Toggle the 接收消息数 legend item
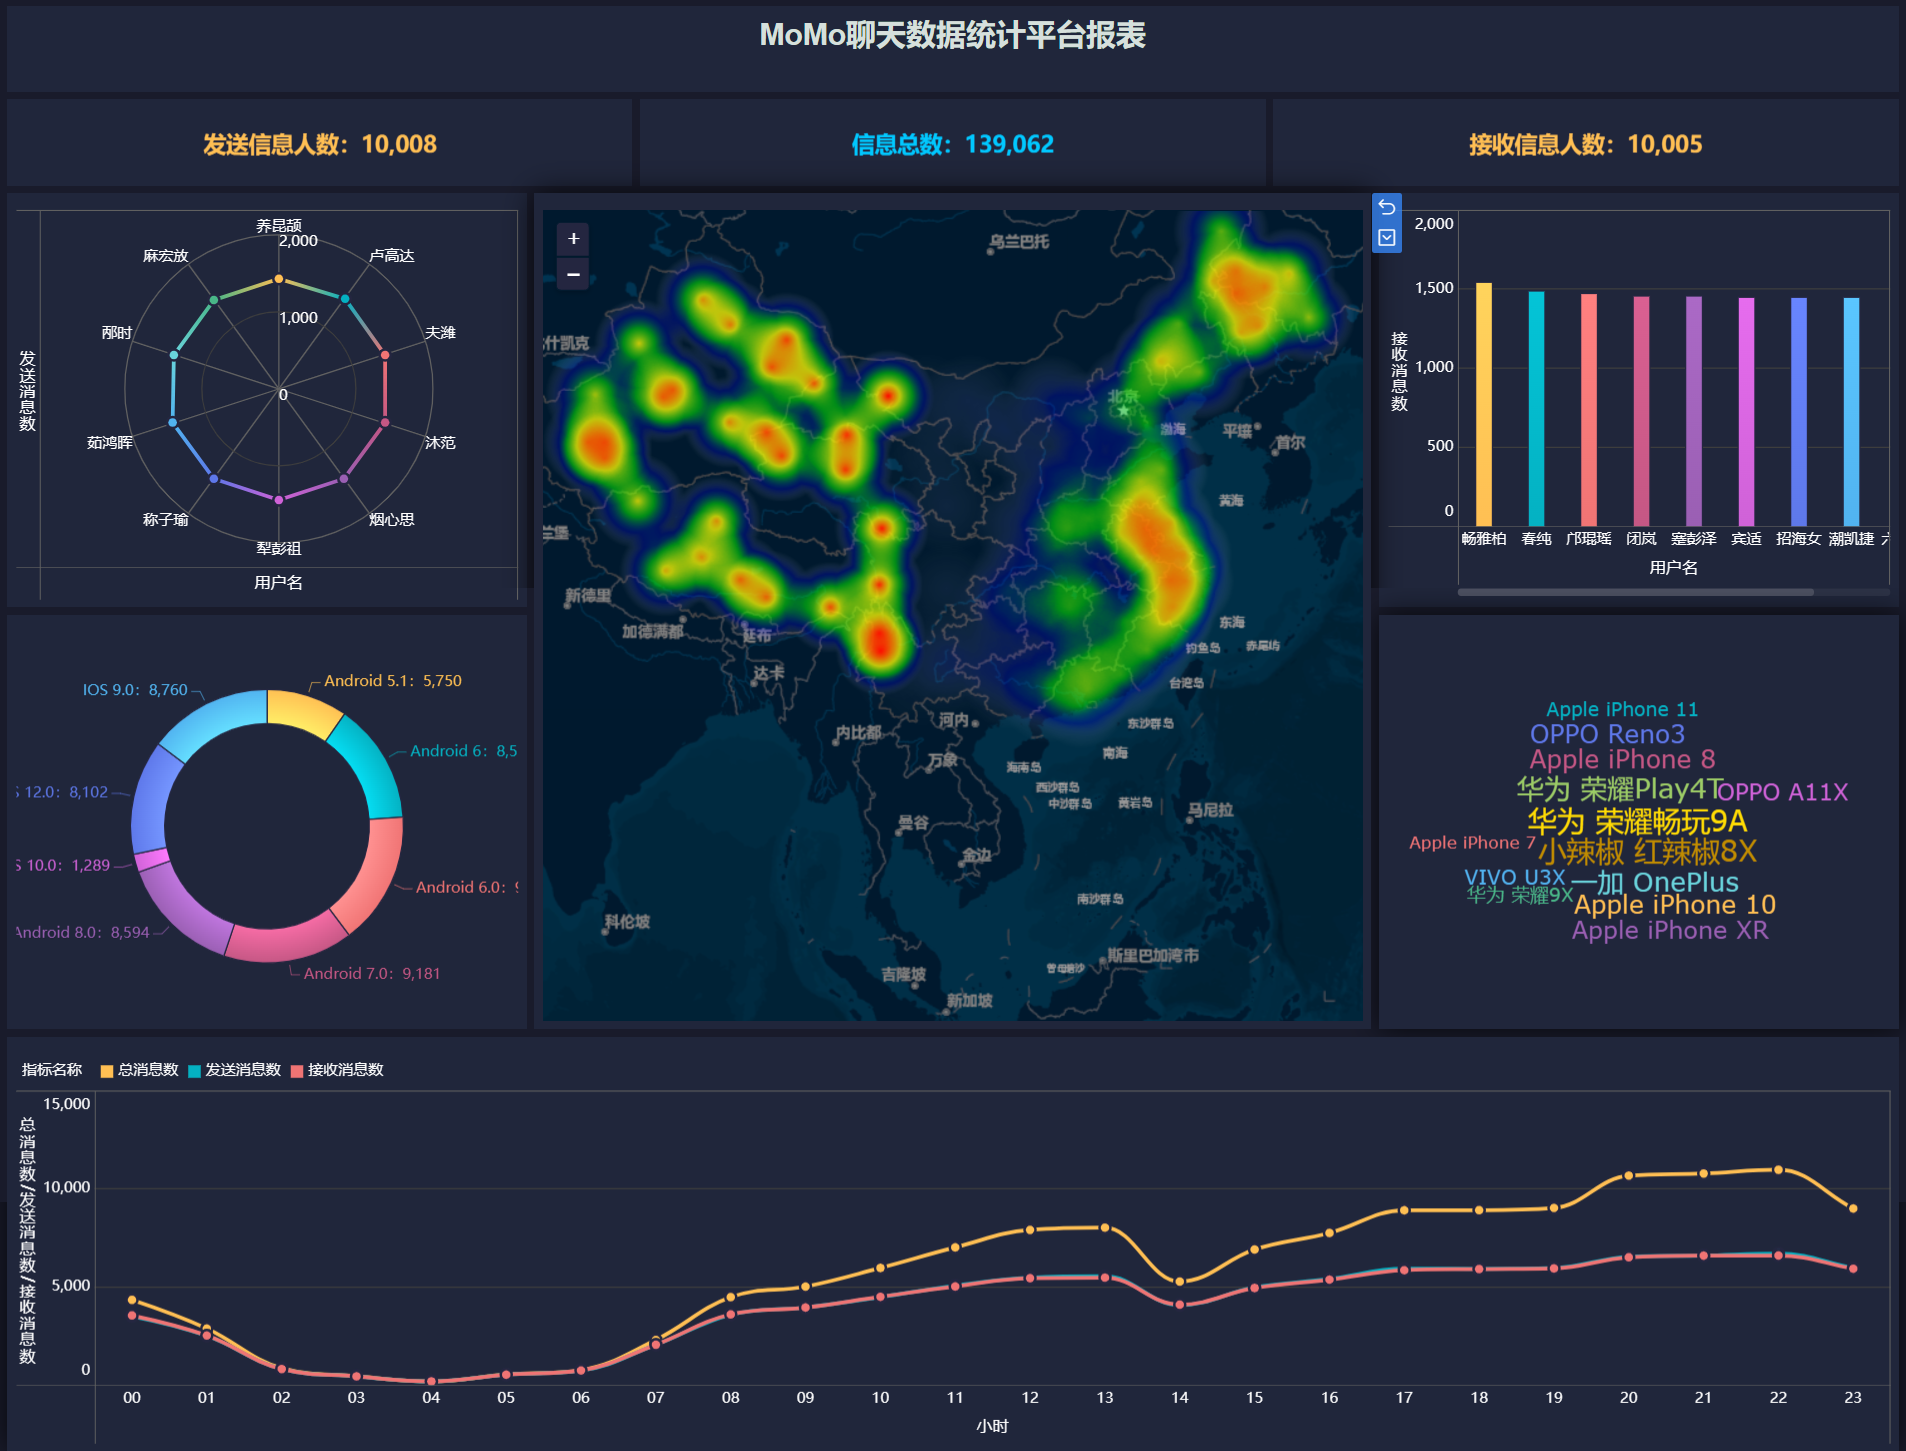1906x1451 pixels. click(x=337, y=1070)
